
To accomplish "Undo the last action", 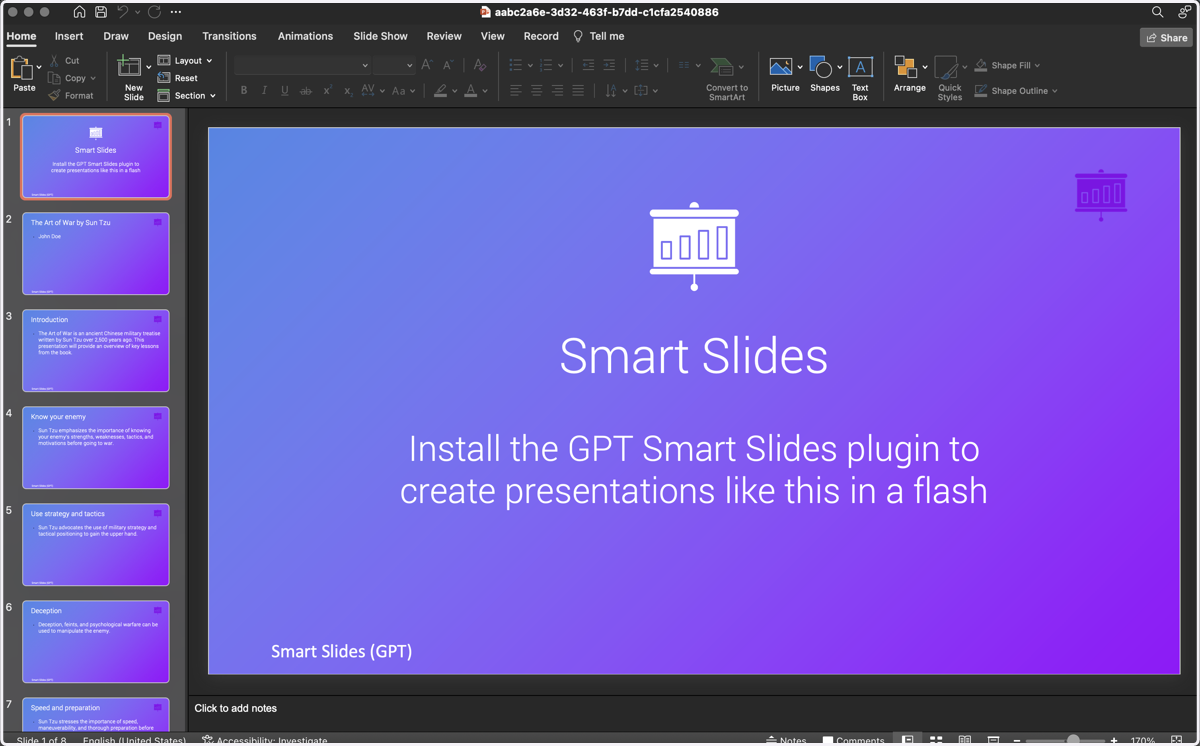I will pyautogui.click(x=122, y=12).
